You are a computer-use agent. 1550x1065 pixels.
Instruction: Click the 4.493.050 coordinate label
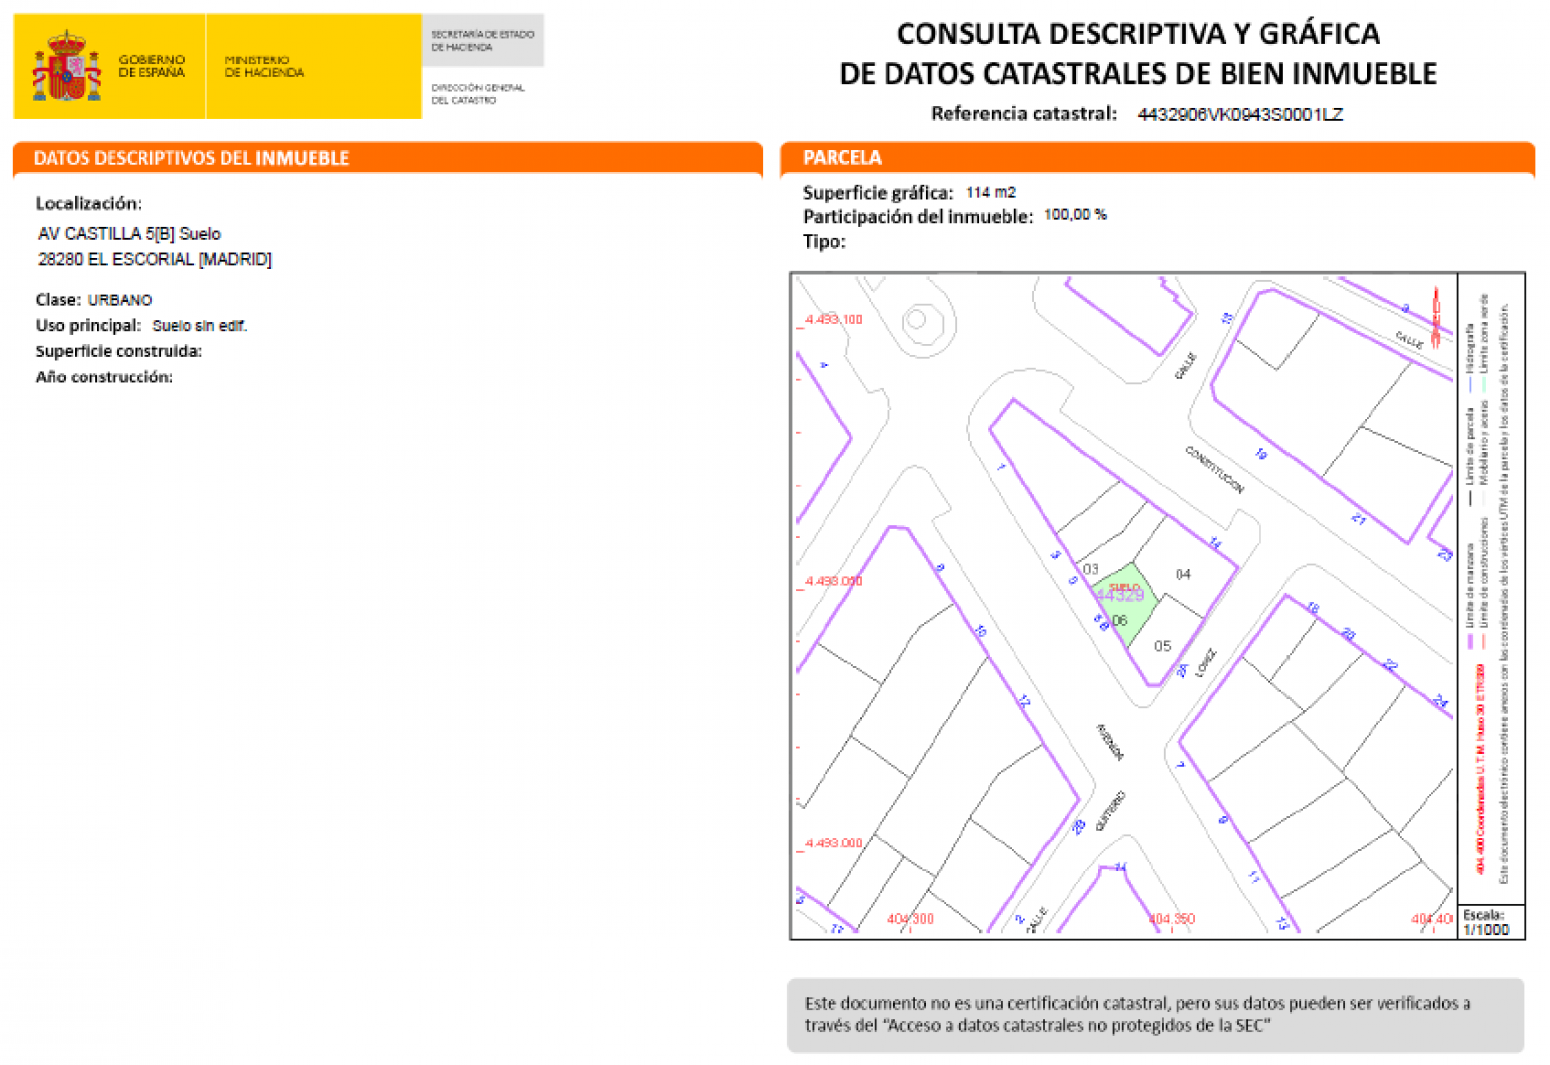833,582
